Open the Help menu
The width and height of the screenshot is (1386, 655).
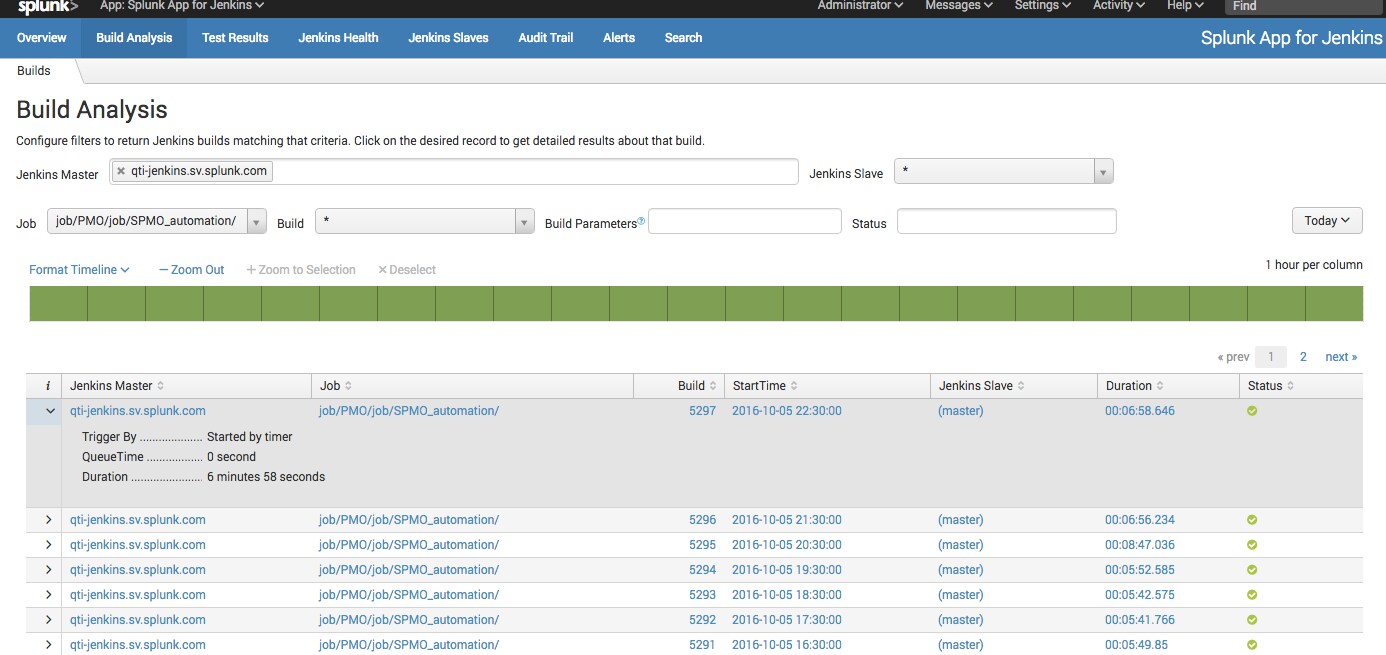tap(1186, 6)
